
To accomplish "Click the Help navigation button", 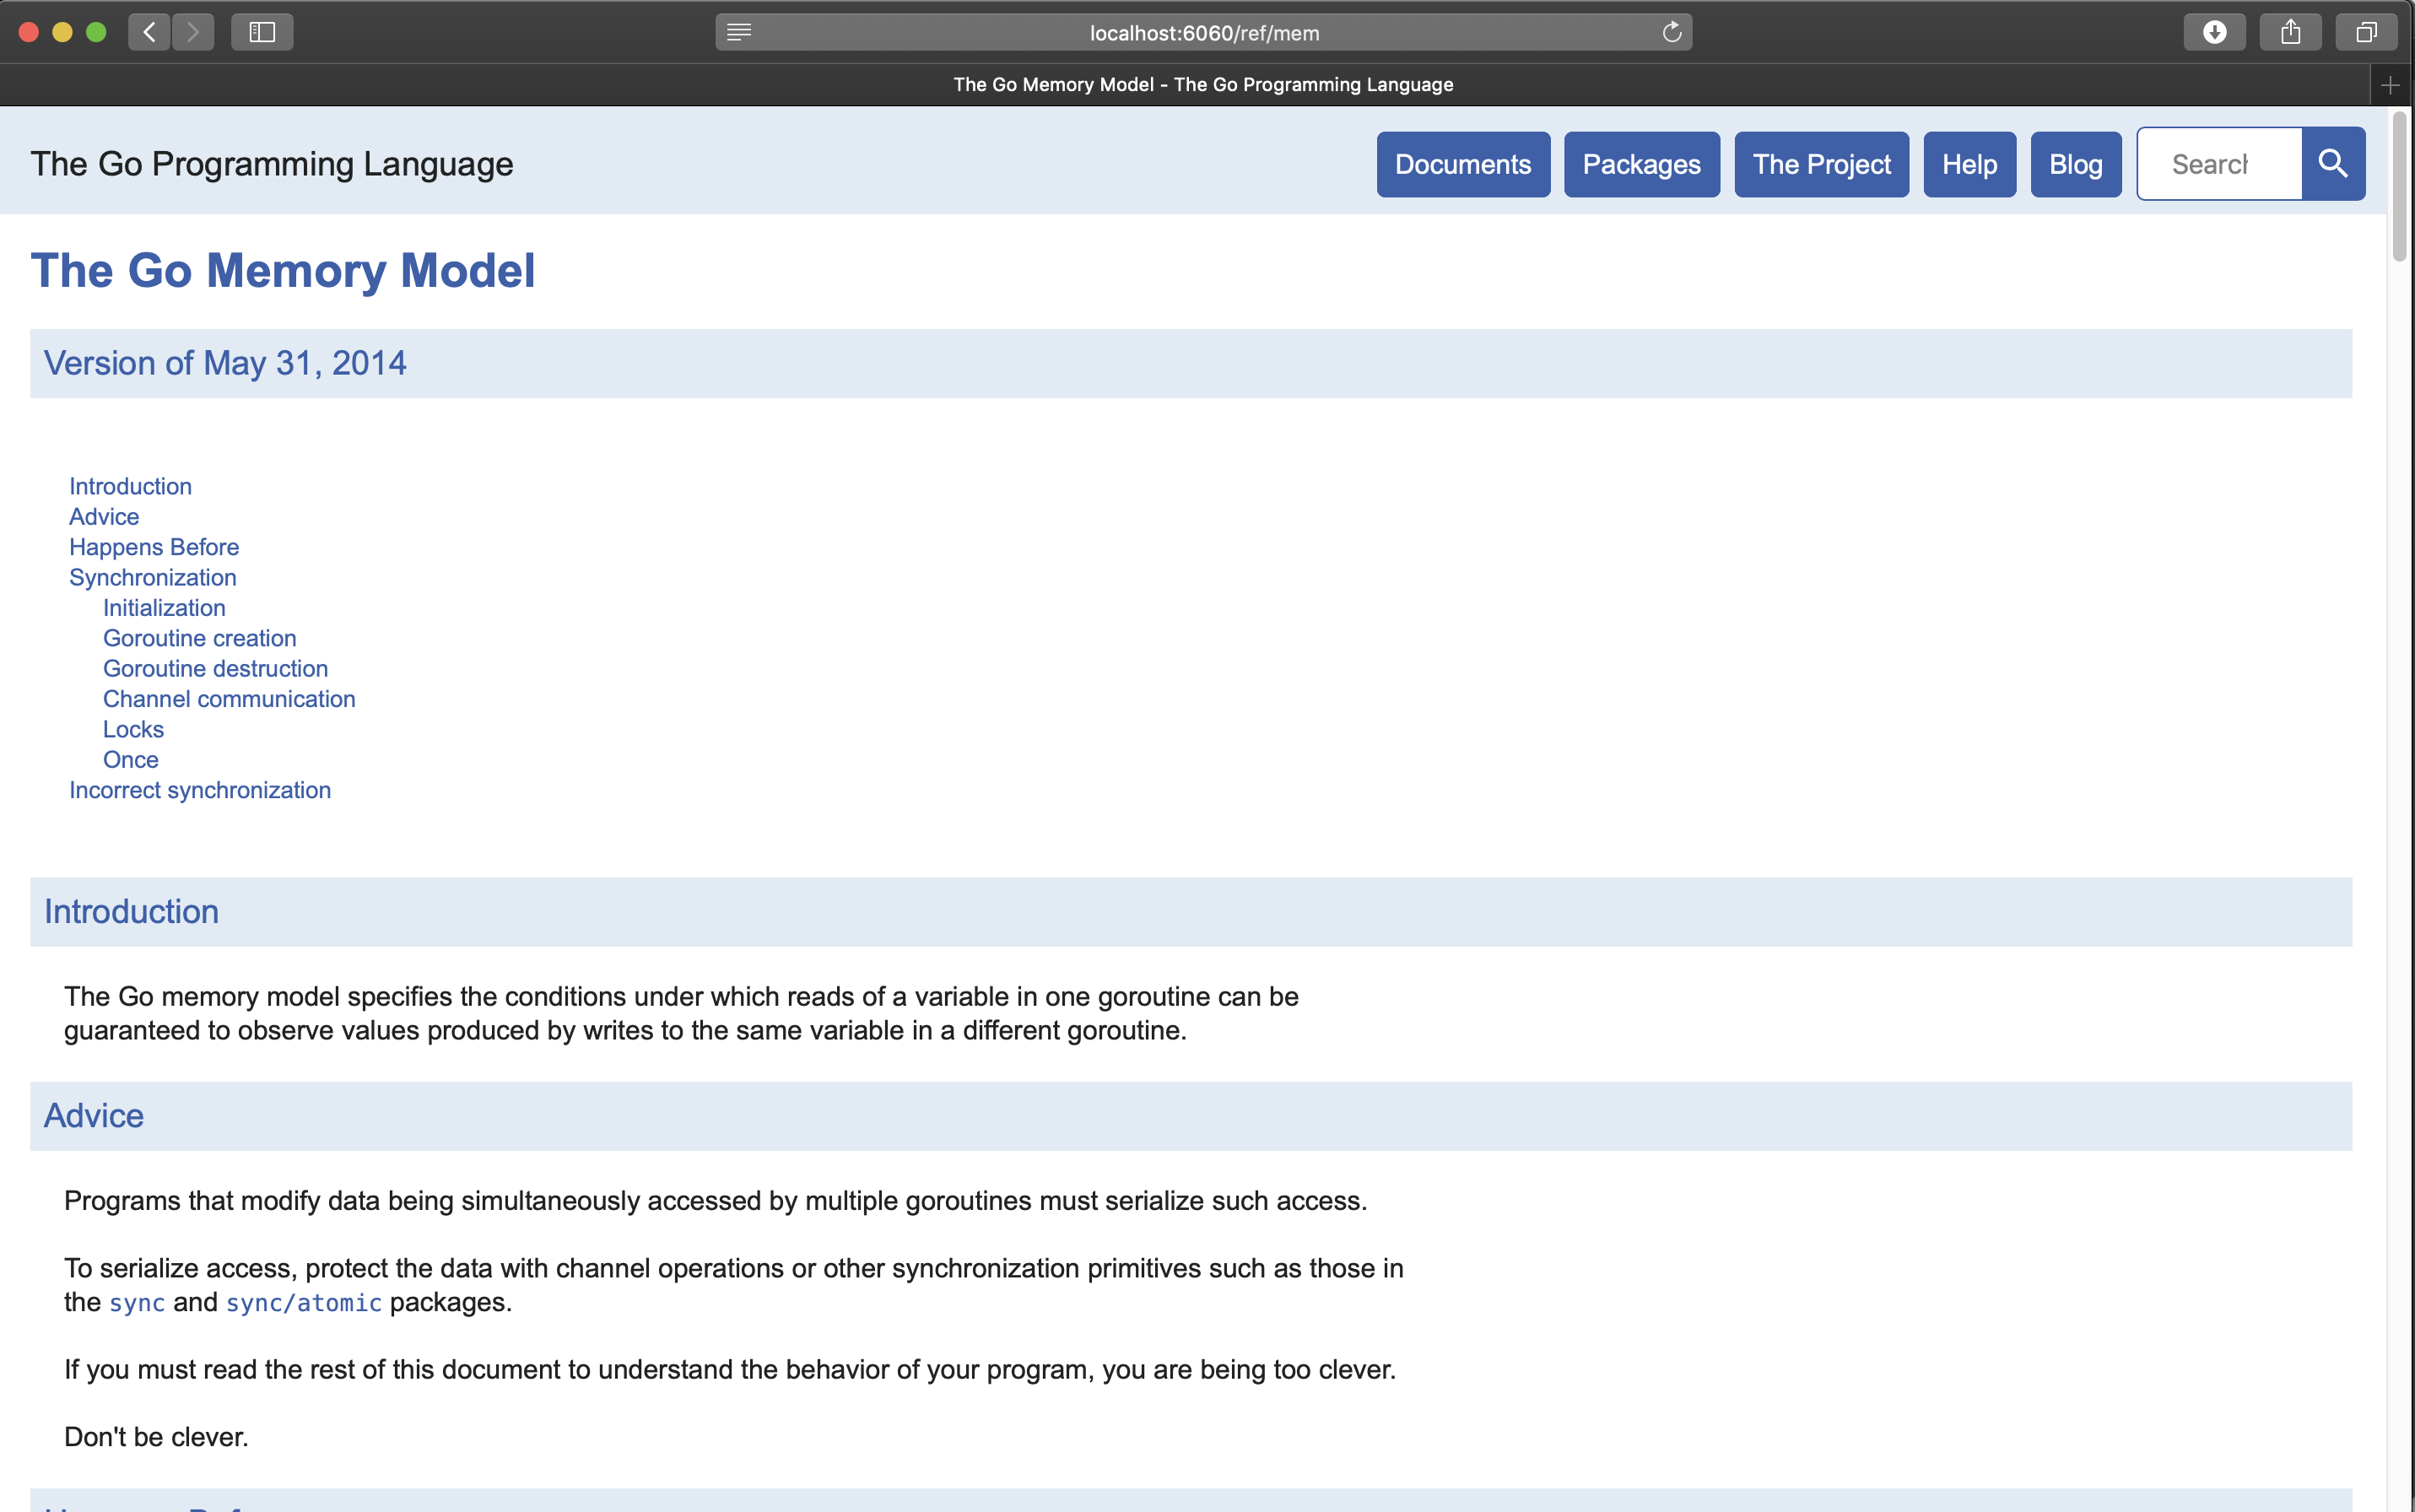I will 1969,164.
